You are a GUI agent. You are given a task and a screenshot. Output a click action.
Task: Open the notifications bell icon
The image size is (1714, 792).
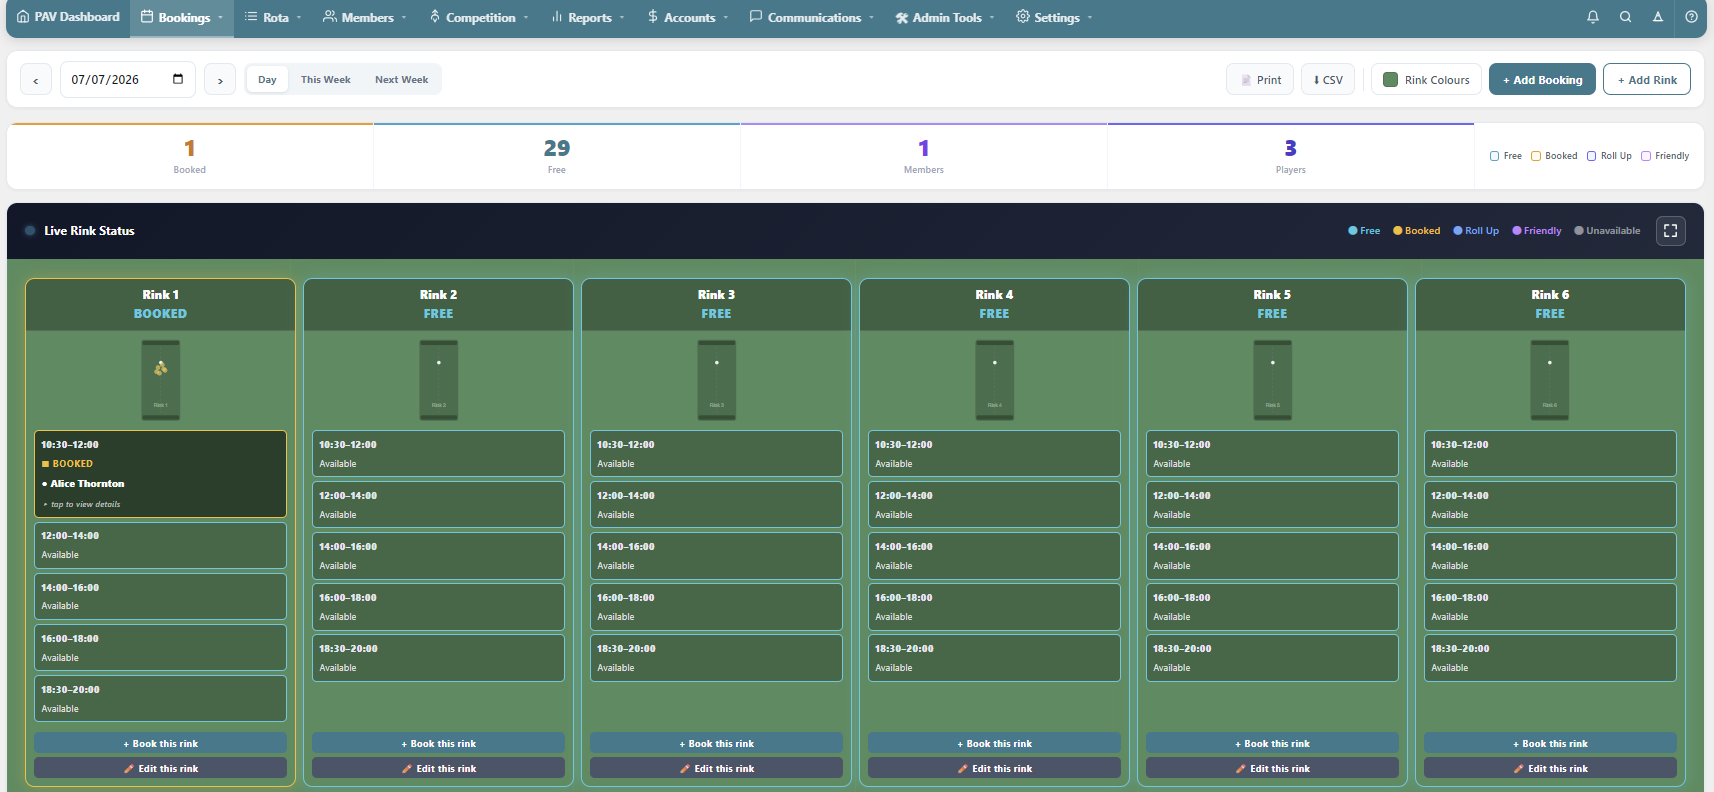tap(1593, 17)
